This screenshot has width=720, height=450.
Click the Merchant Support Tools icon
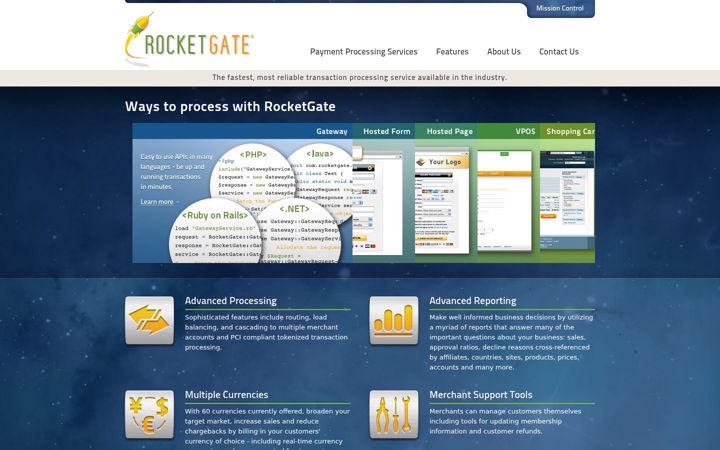pos(394,414)
